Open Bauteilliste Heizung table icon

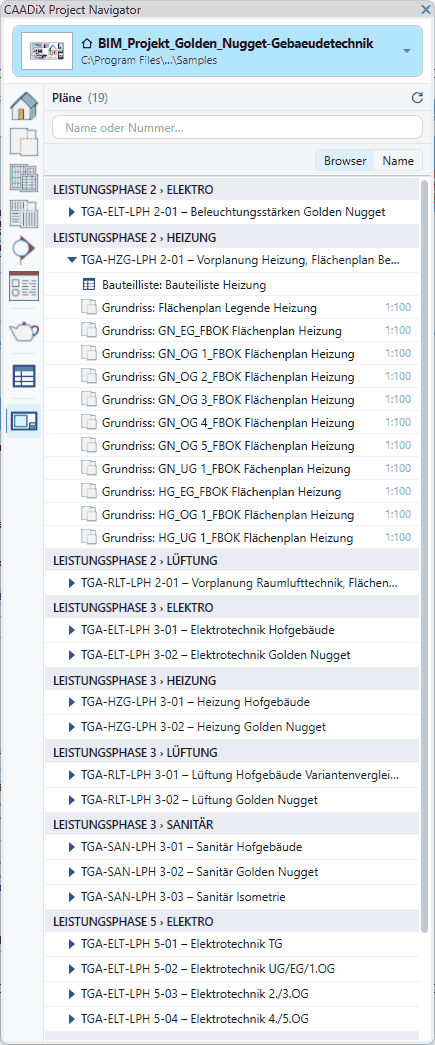pos(89,285)
